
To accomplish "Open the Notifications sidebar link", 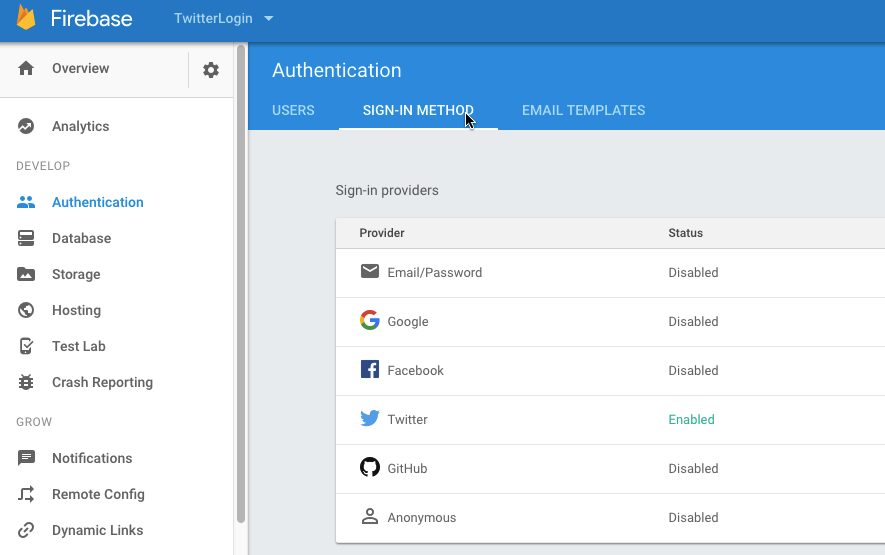I will [x=92, y=458].
